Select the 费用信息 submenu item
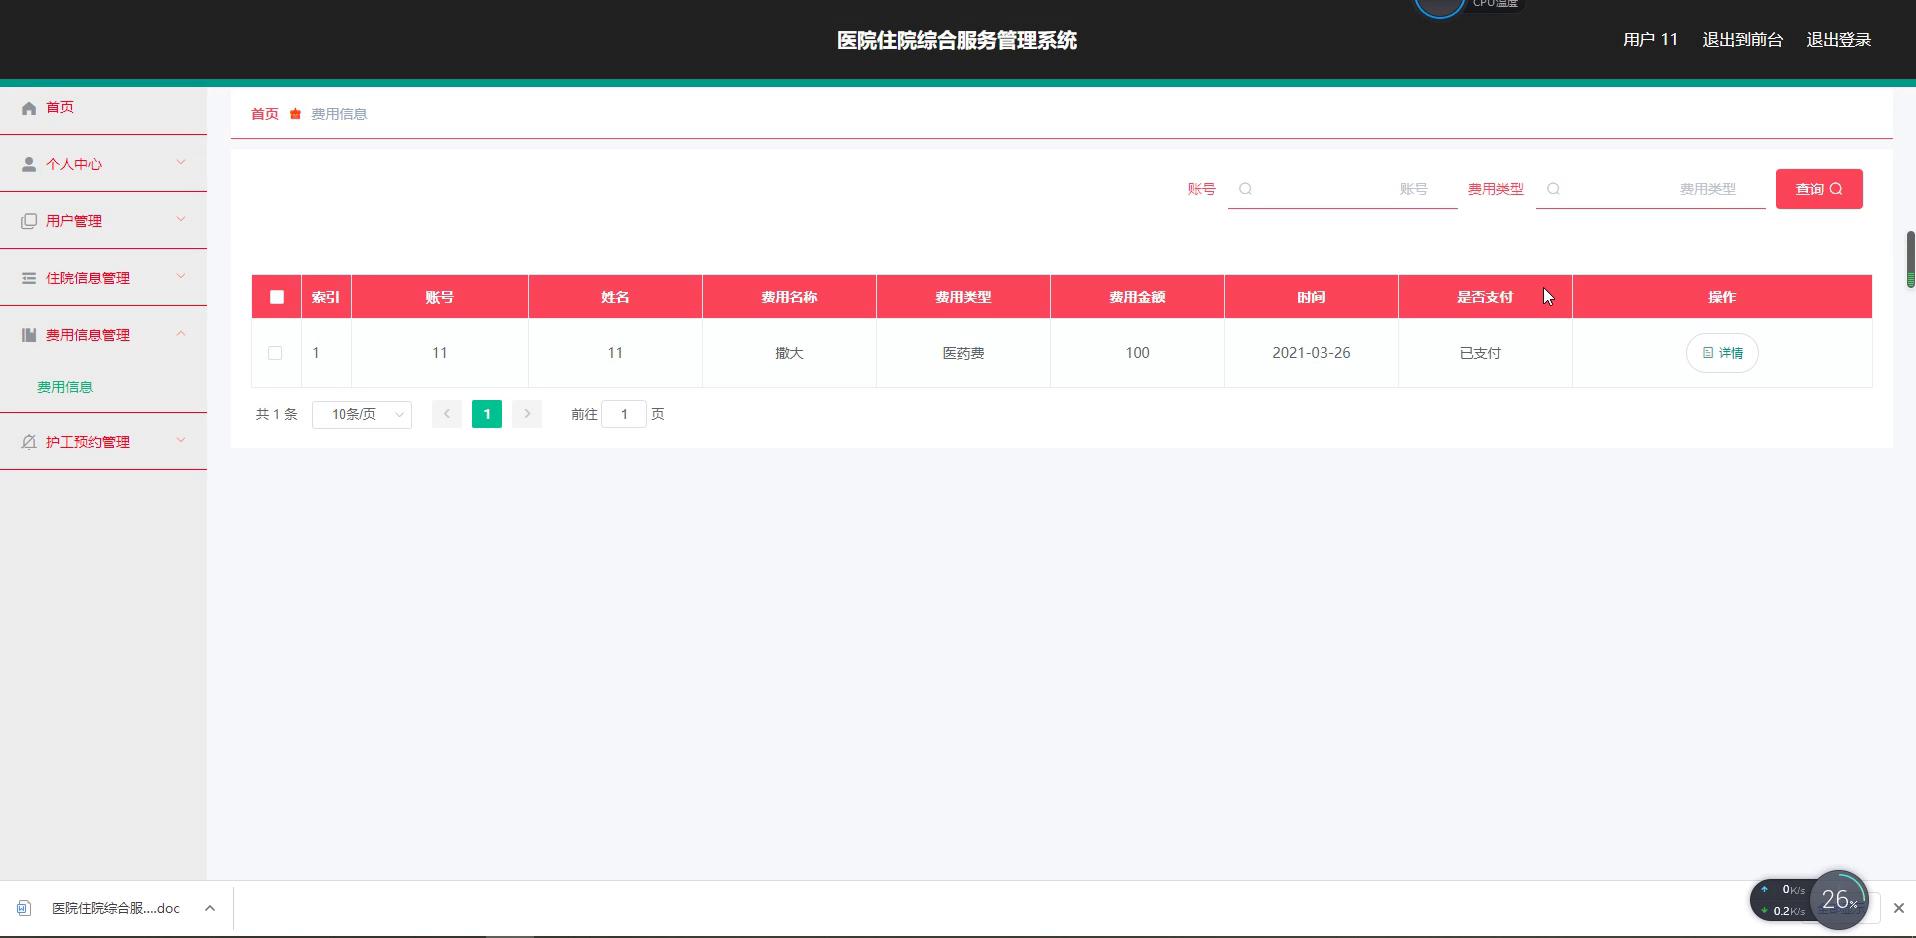 pyautogui.click(x=65, y=387)
